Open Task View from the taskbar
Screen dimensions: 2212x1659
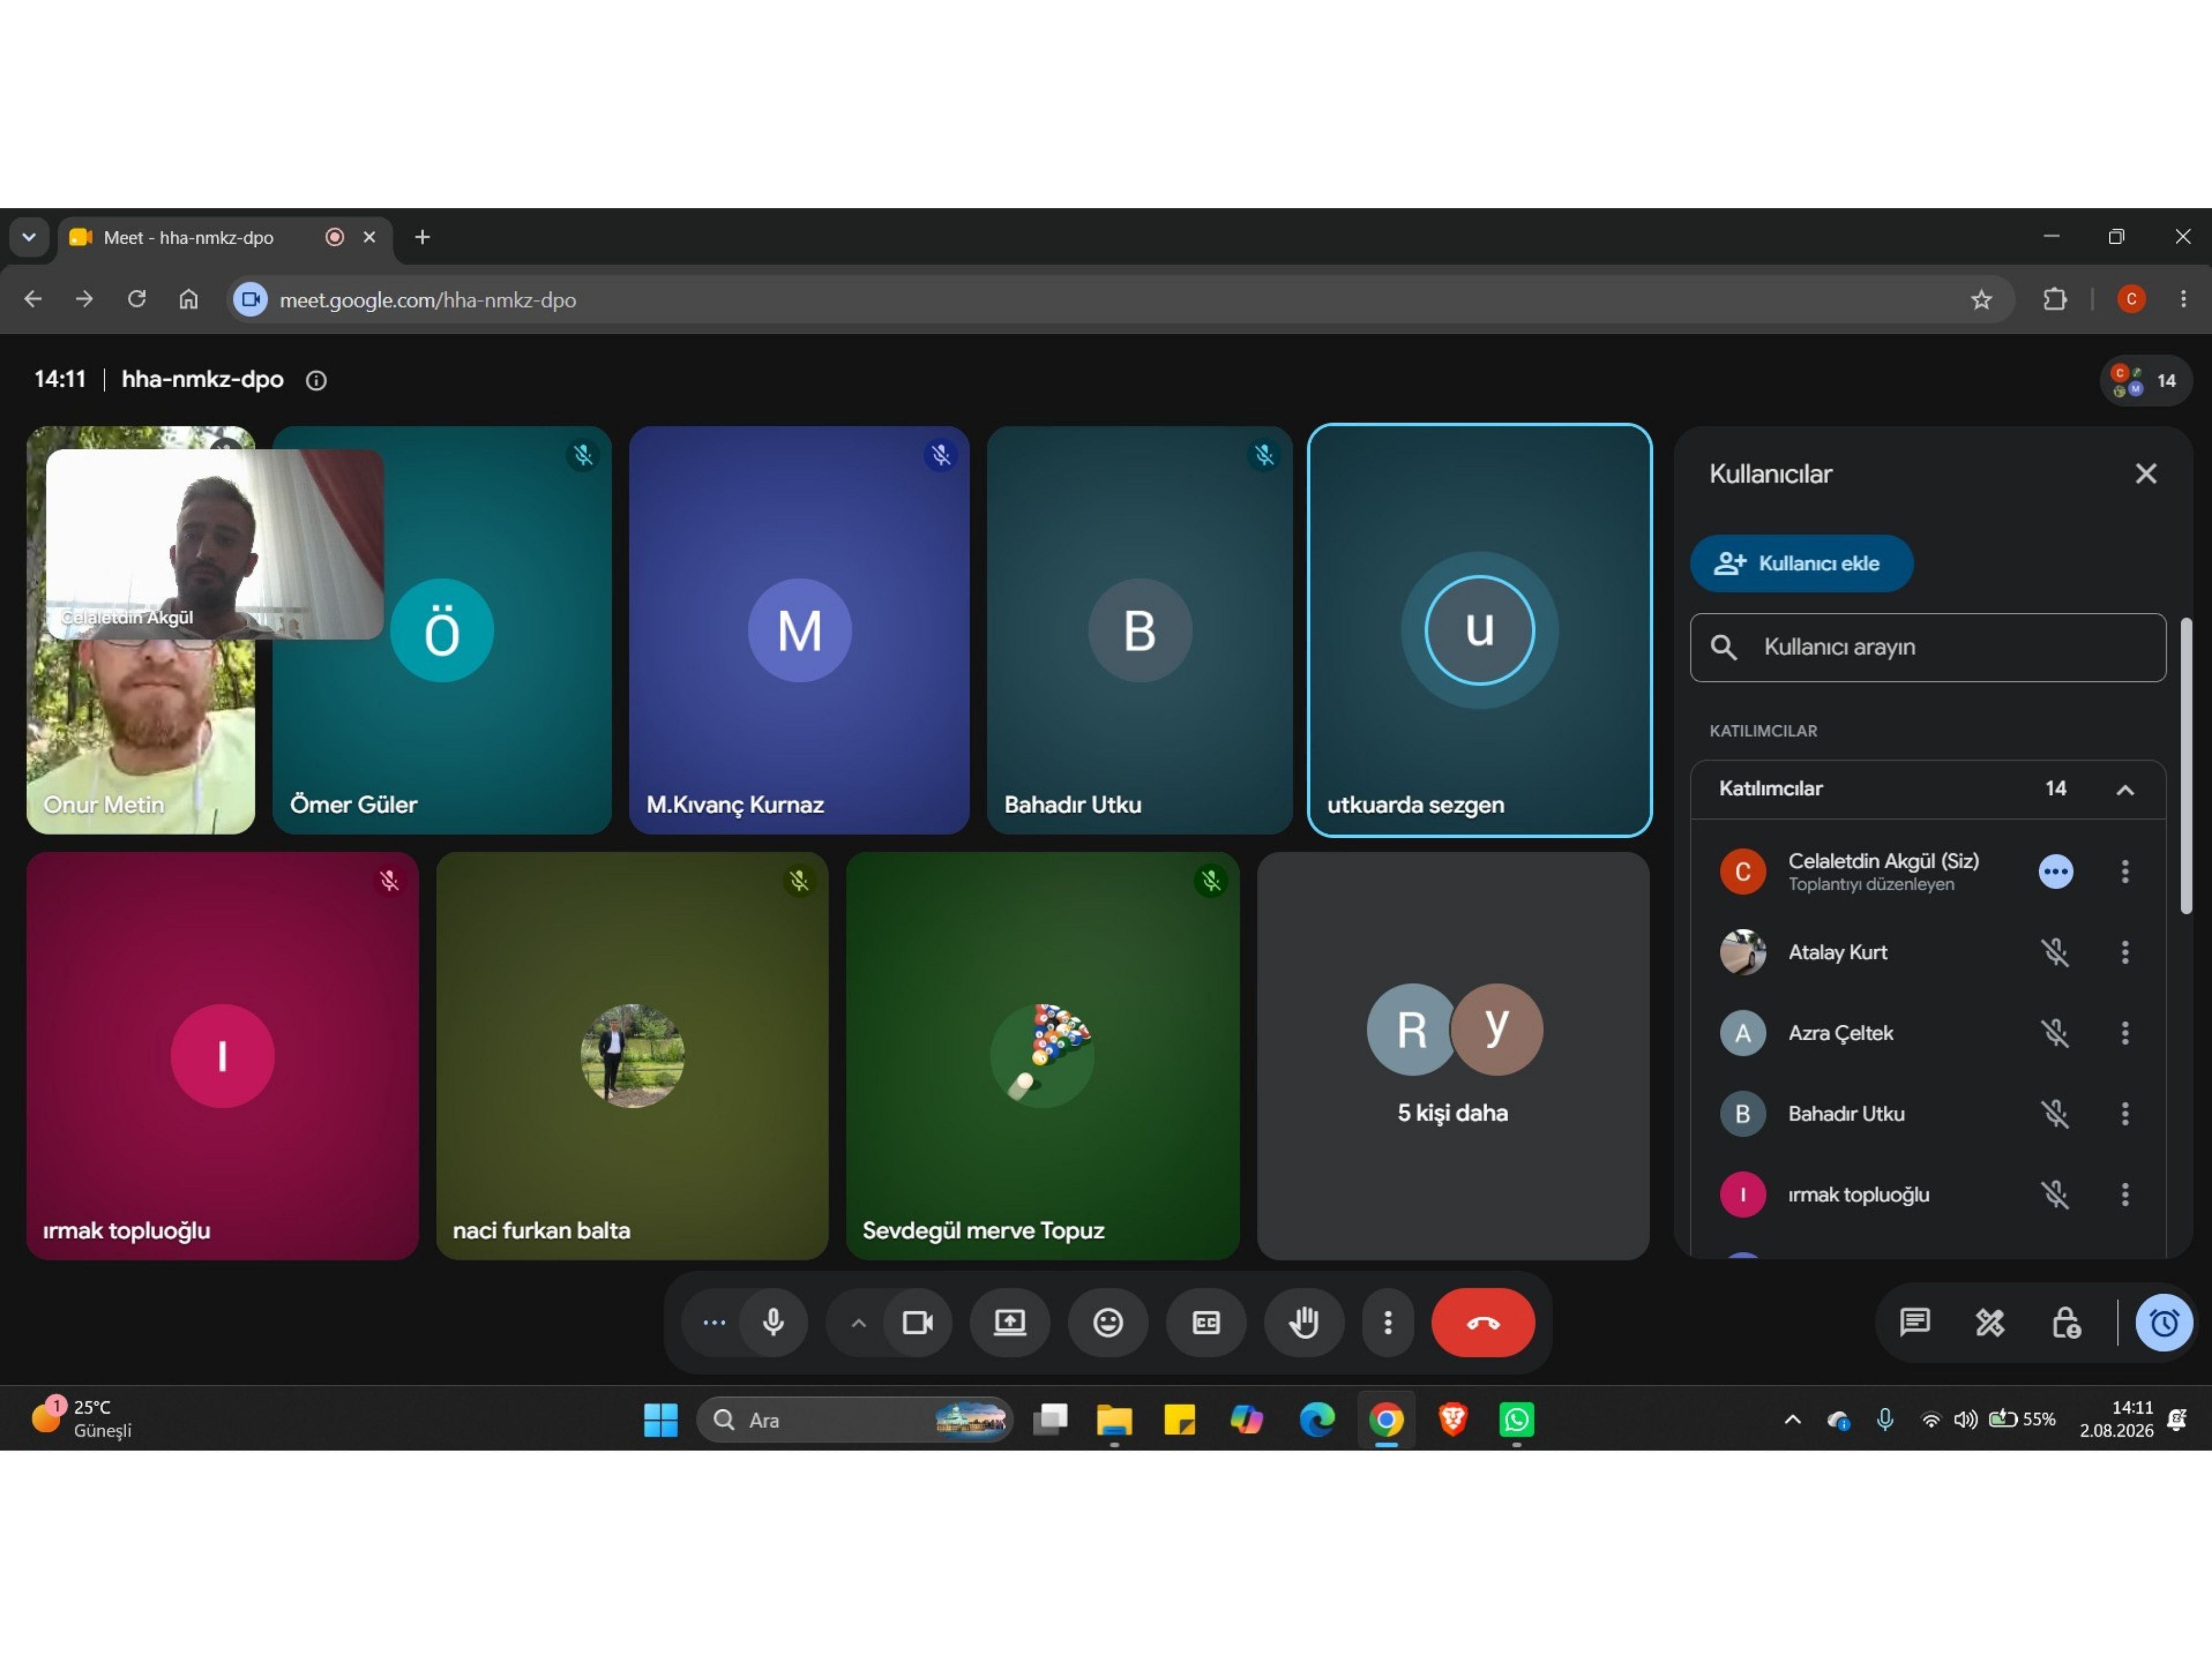[1050, 1419]
